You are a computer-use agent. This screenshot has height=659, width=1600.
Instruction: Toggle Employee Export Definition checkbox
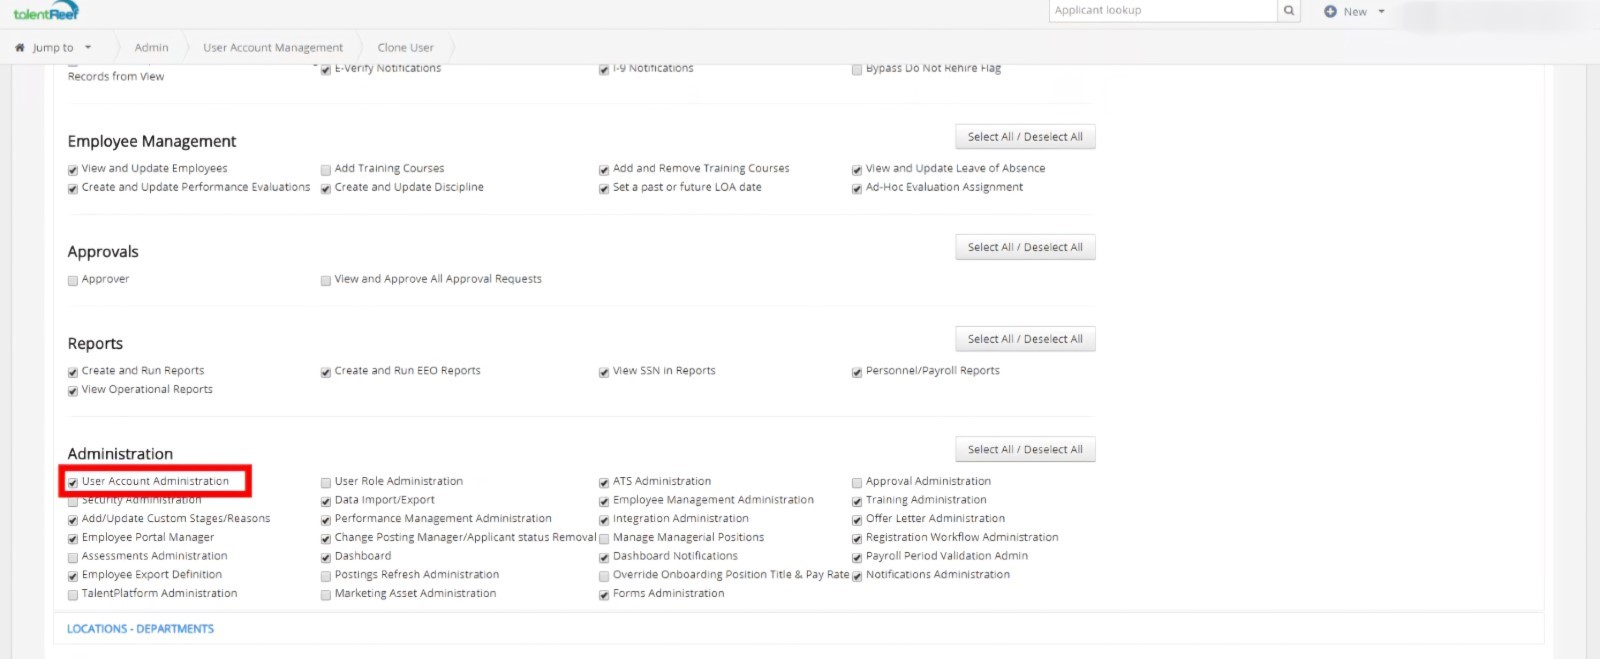point(73,577)
